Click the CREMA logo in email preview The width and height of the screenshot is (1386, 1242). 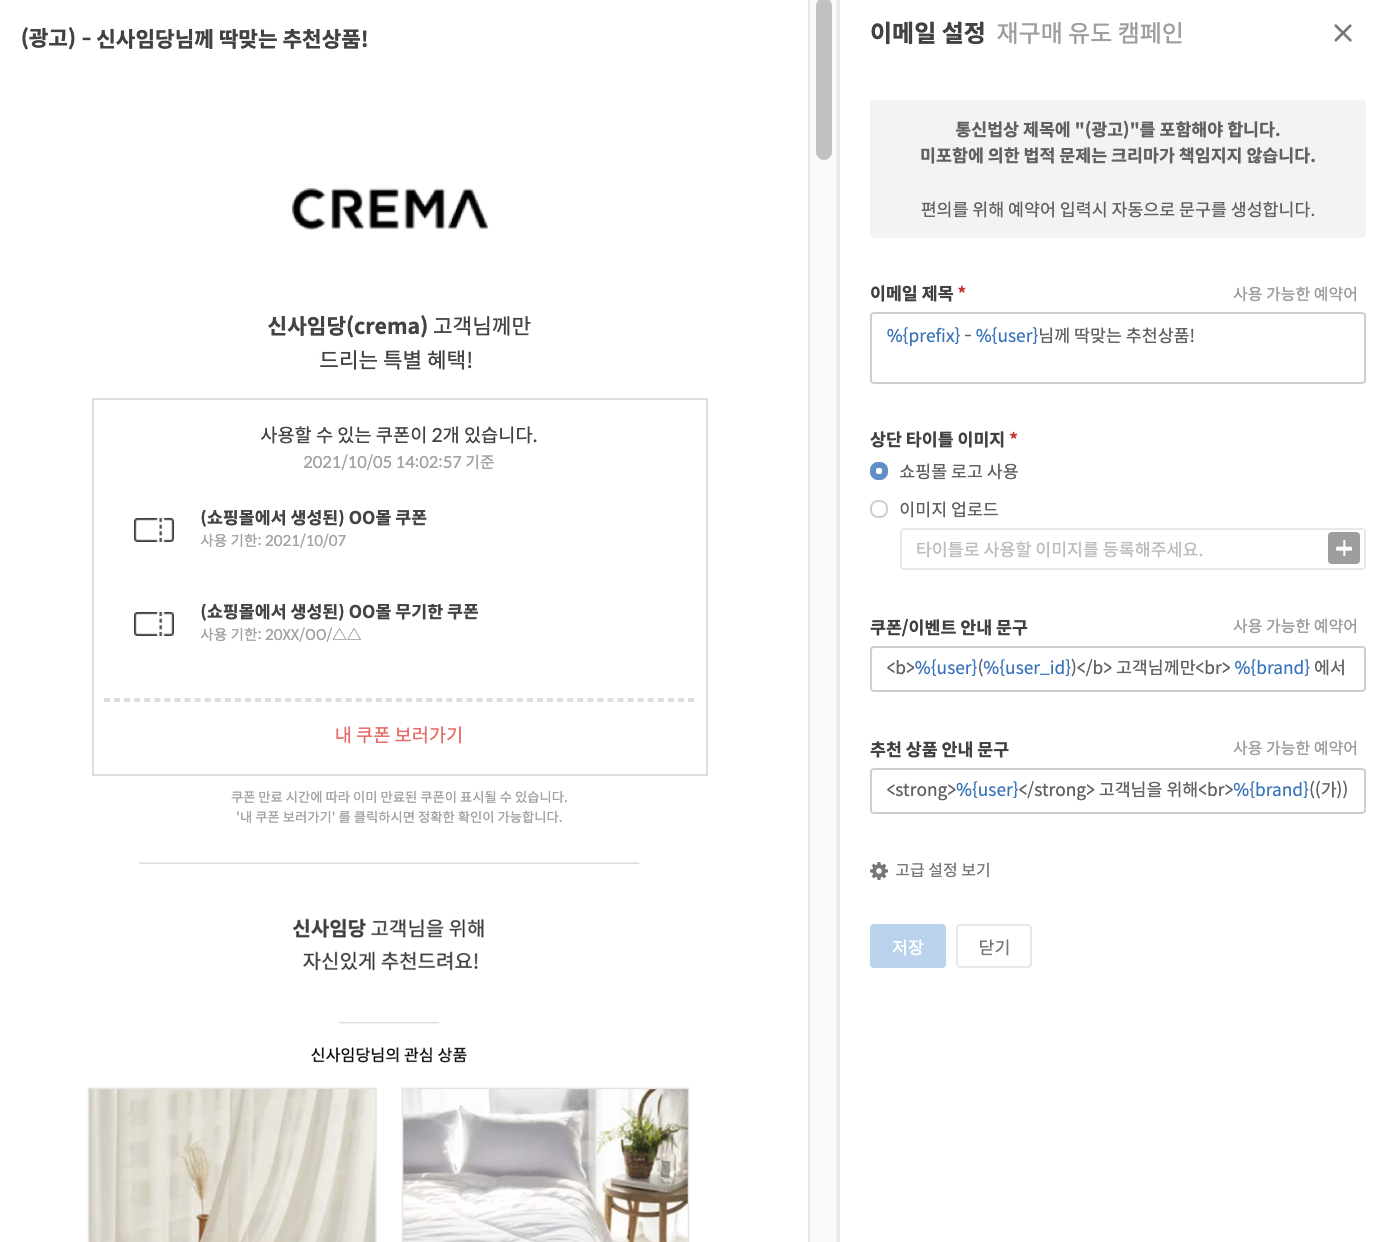[389, 209]
